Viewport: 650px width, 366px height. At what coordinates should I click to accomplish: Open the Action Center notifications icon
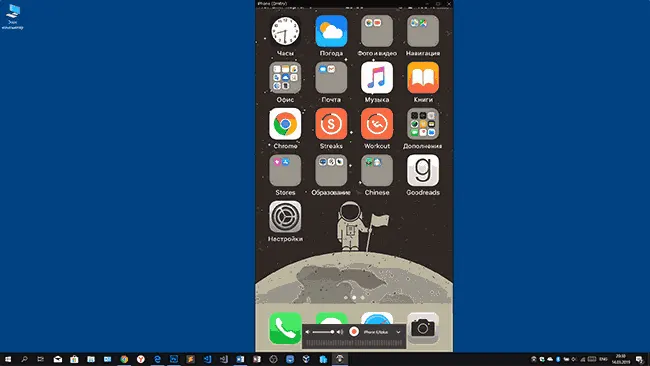tap(640, 359)
